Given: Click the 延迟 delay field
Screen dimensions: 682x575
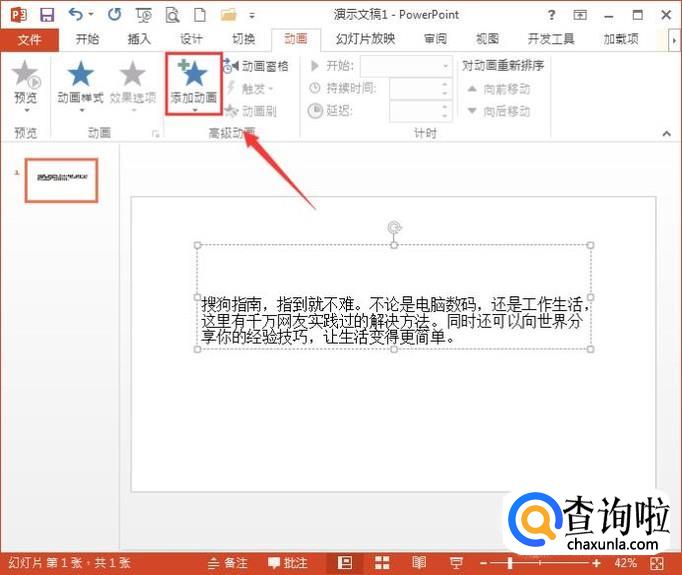Looking at the screenshot, I should tap(415, 111).
